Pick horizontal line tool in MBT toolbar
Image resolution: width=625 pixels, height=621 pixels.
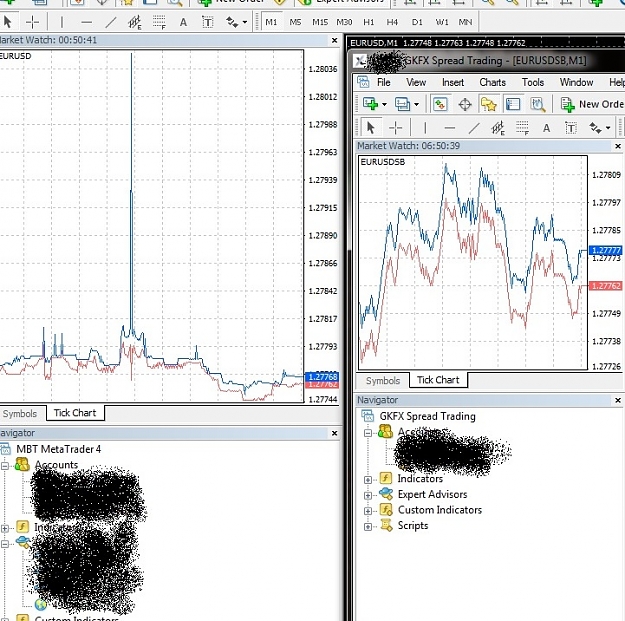click(x=86, y=22)
